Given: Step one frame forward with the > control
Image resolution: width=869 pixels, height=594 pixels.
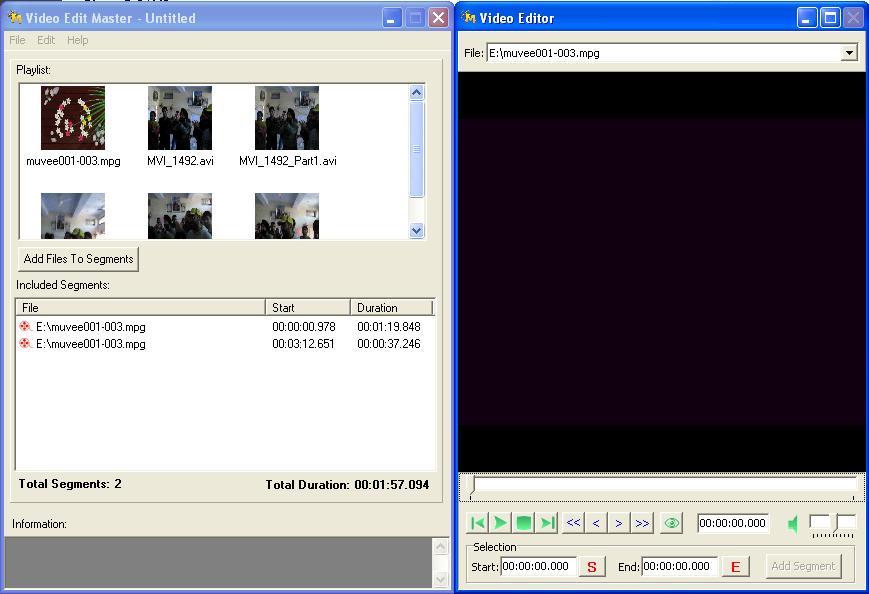Looking at the screenshot, I should click(x=619, y=522).
